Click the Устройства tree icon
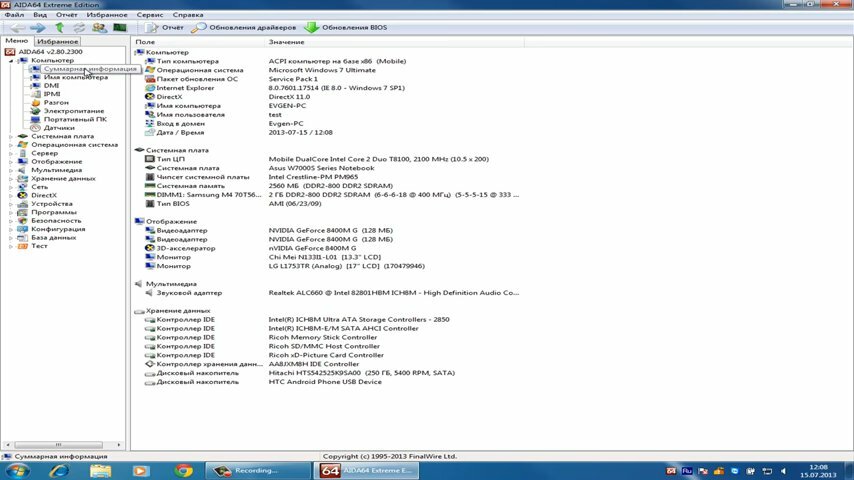The image size is (854, 480). click(22, 204)
